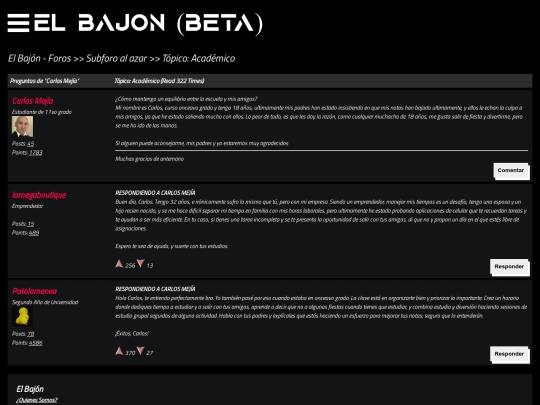Downvote Patolamenea's reply

click(x=140, y=351)
